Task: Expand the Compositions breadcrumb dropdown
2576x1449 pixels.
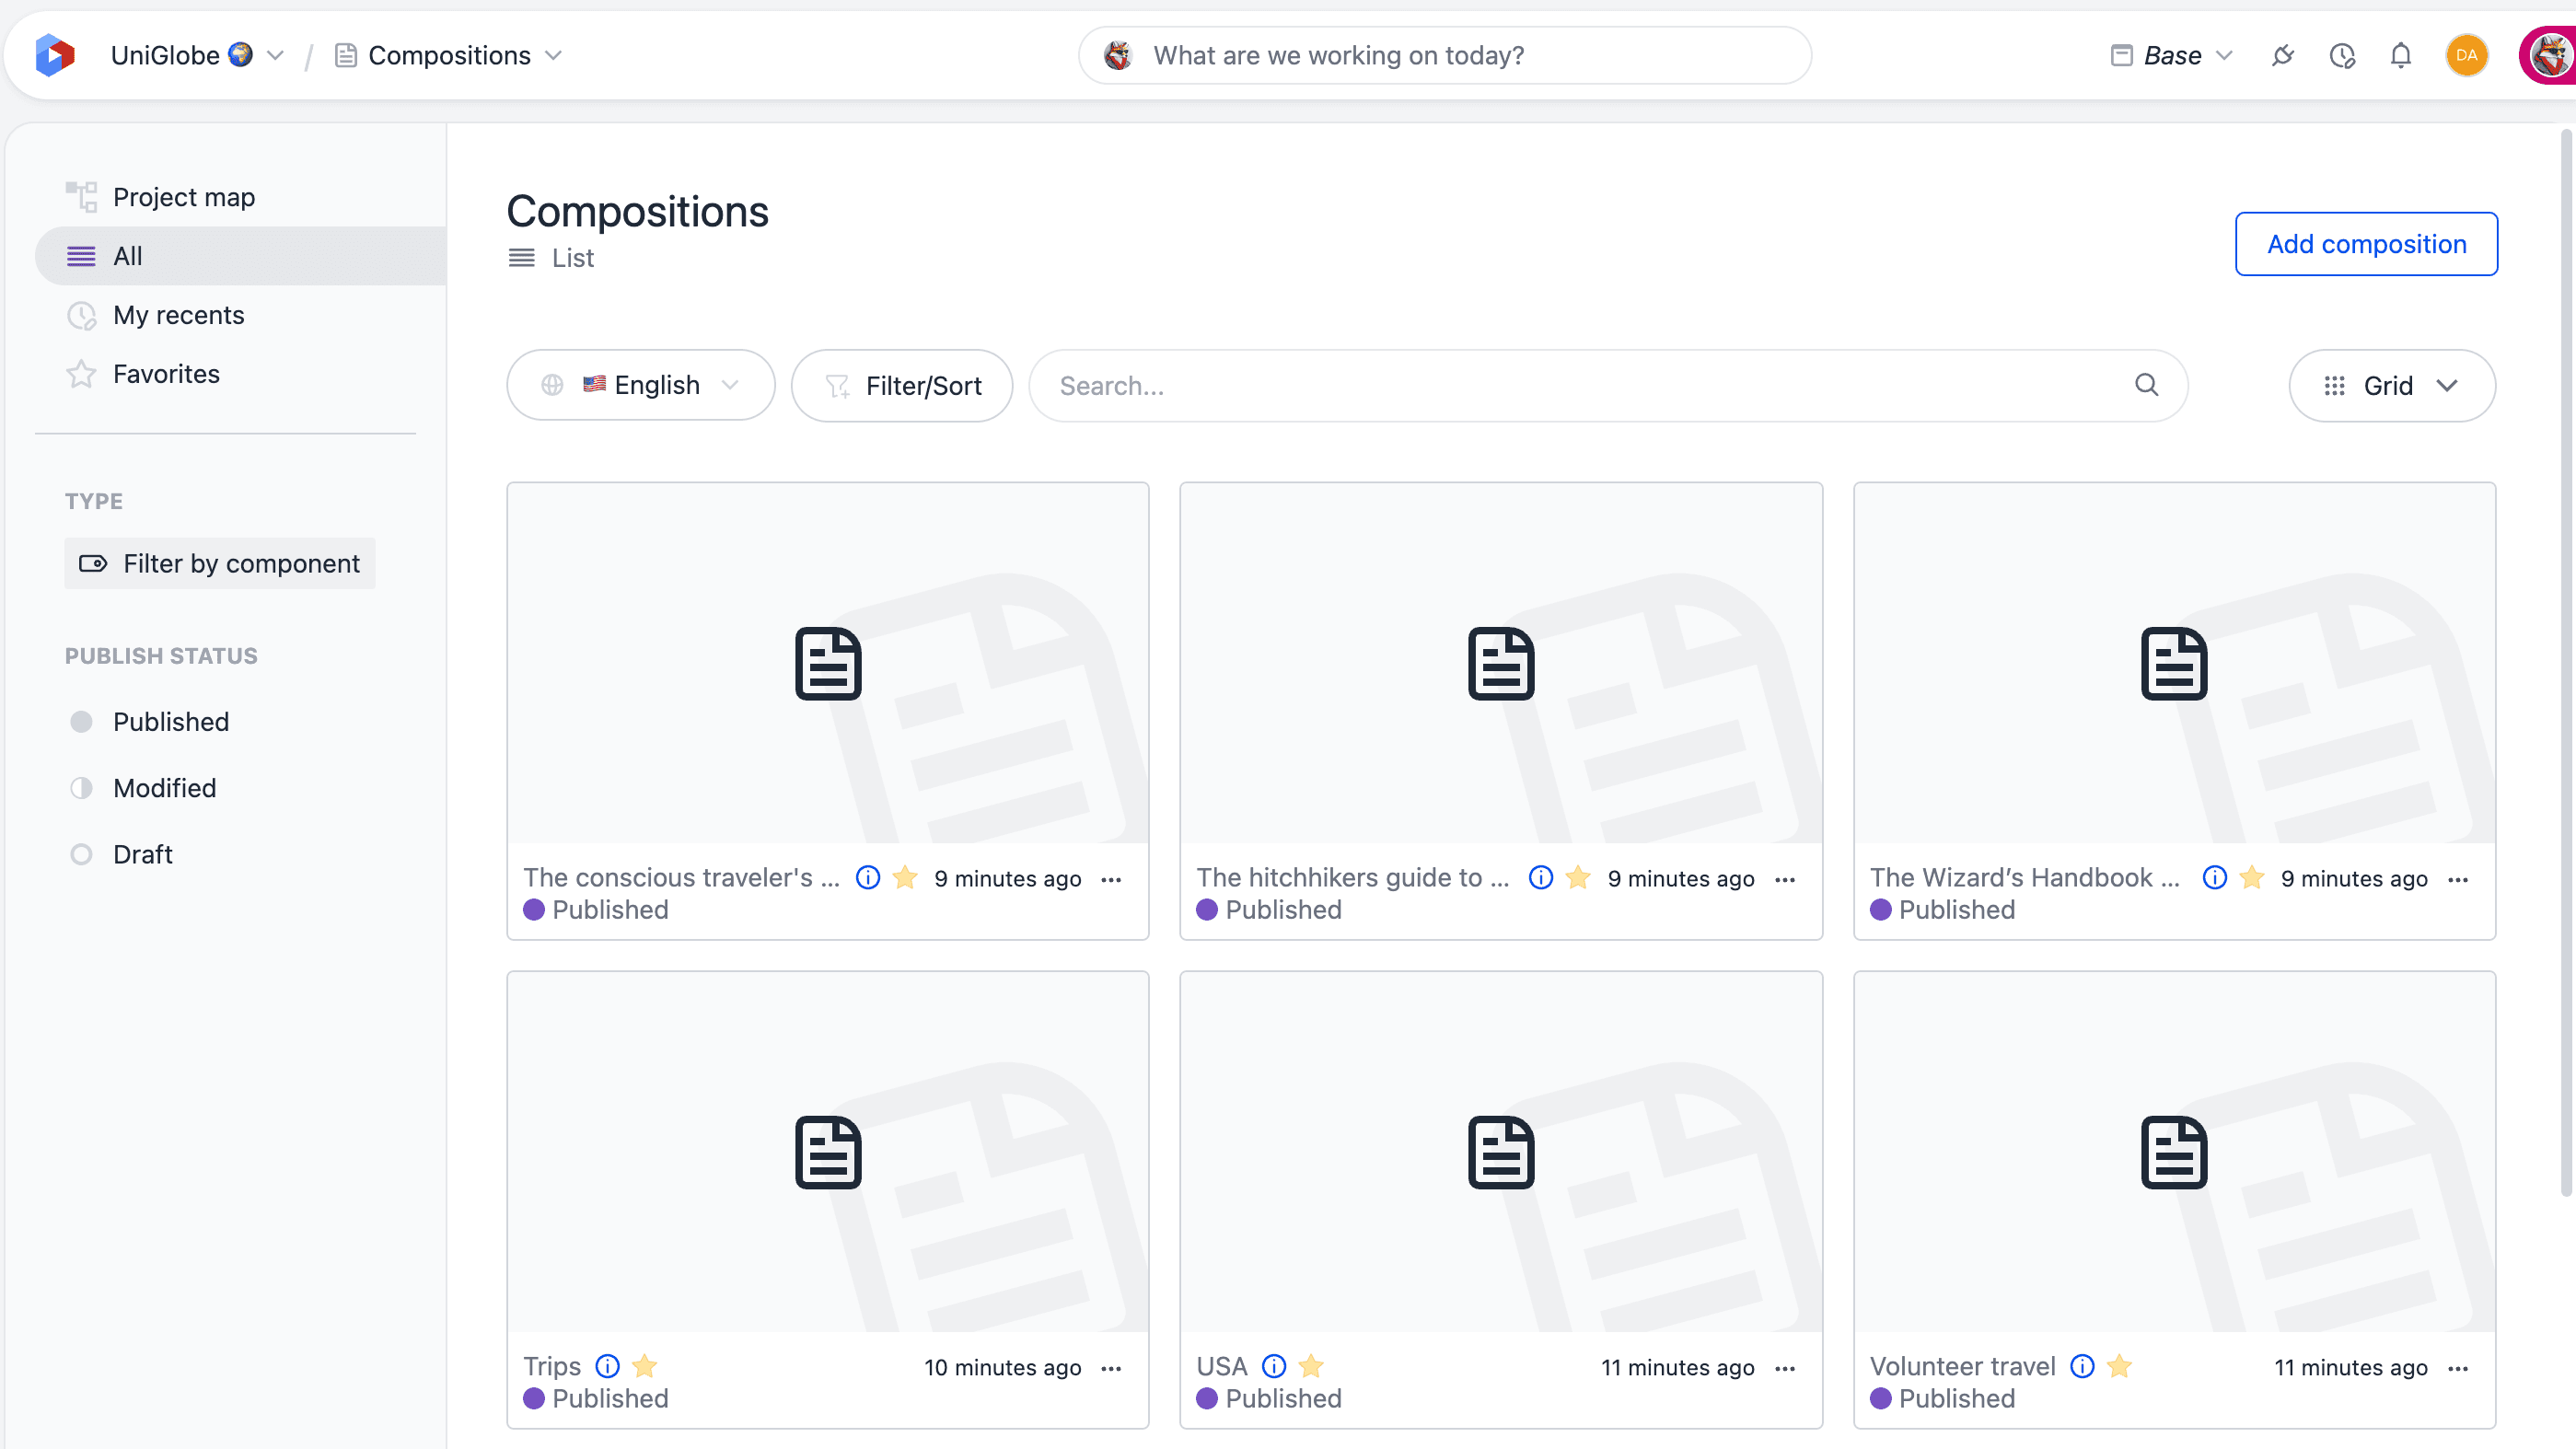Action: [x=553, y=56]
